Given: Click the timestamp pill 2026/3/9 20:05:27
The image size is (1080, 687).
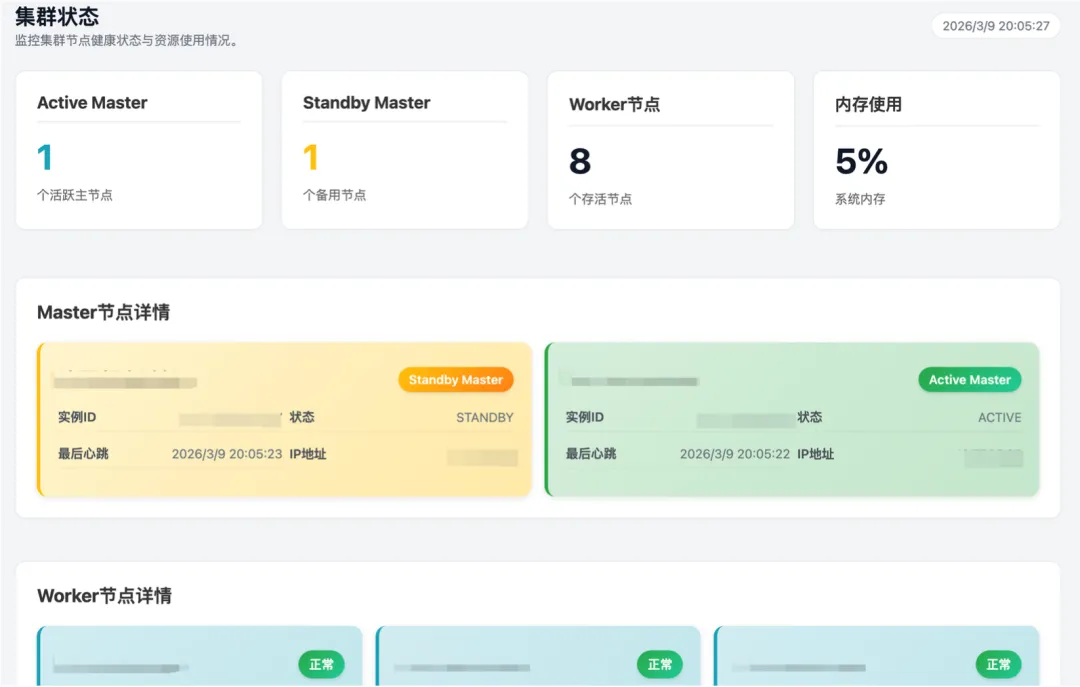Looking at the screenshot, I should point(995,26).
